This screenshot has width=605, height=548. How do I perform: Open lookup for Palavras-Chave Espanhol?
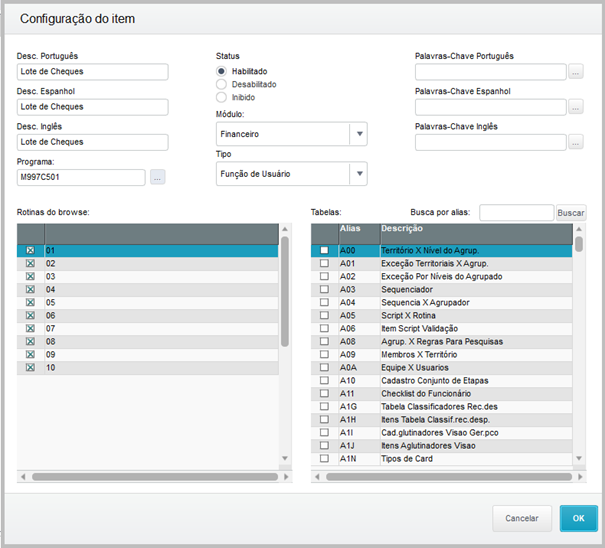point(575,107)
